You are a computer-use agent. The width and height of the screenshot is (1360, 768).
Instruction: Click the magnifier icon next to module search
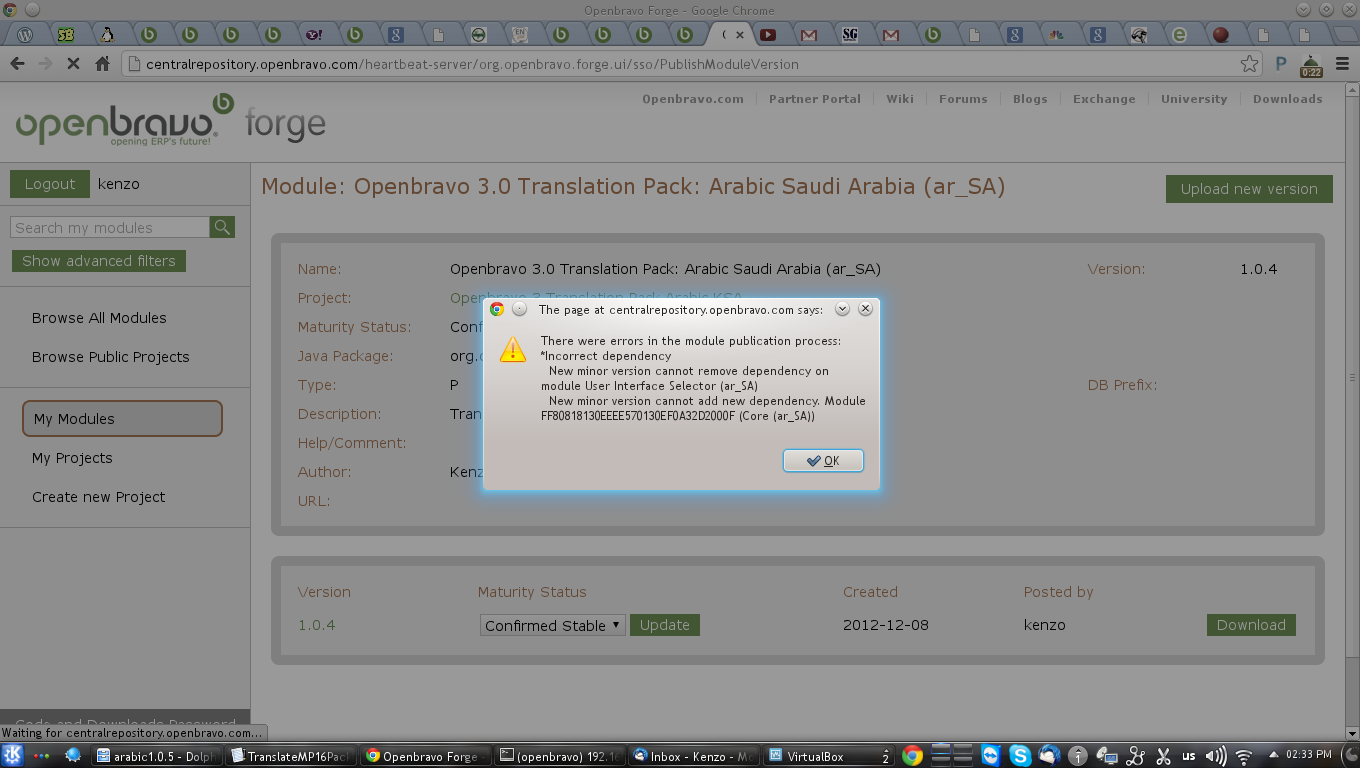click(x=222, y=228)
